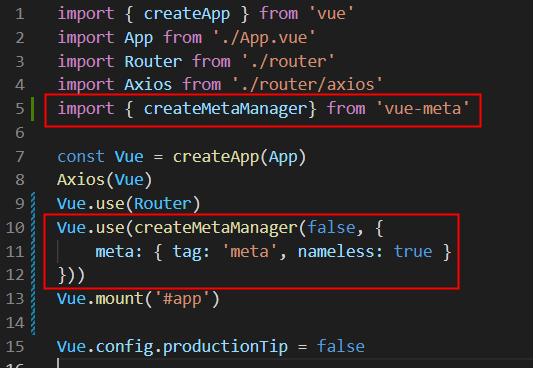Click the green change marker beside line 5
This screenshot has height=368, width=533.
pos(33,109)
